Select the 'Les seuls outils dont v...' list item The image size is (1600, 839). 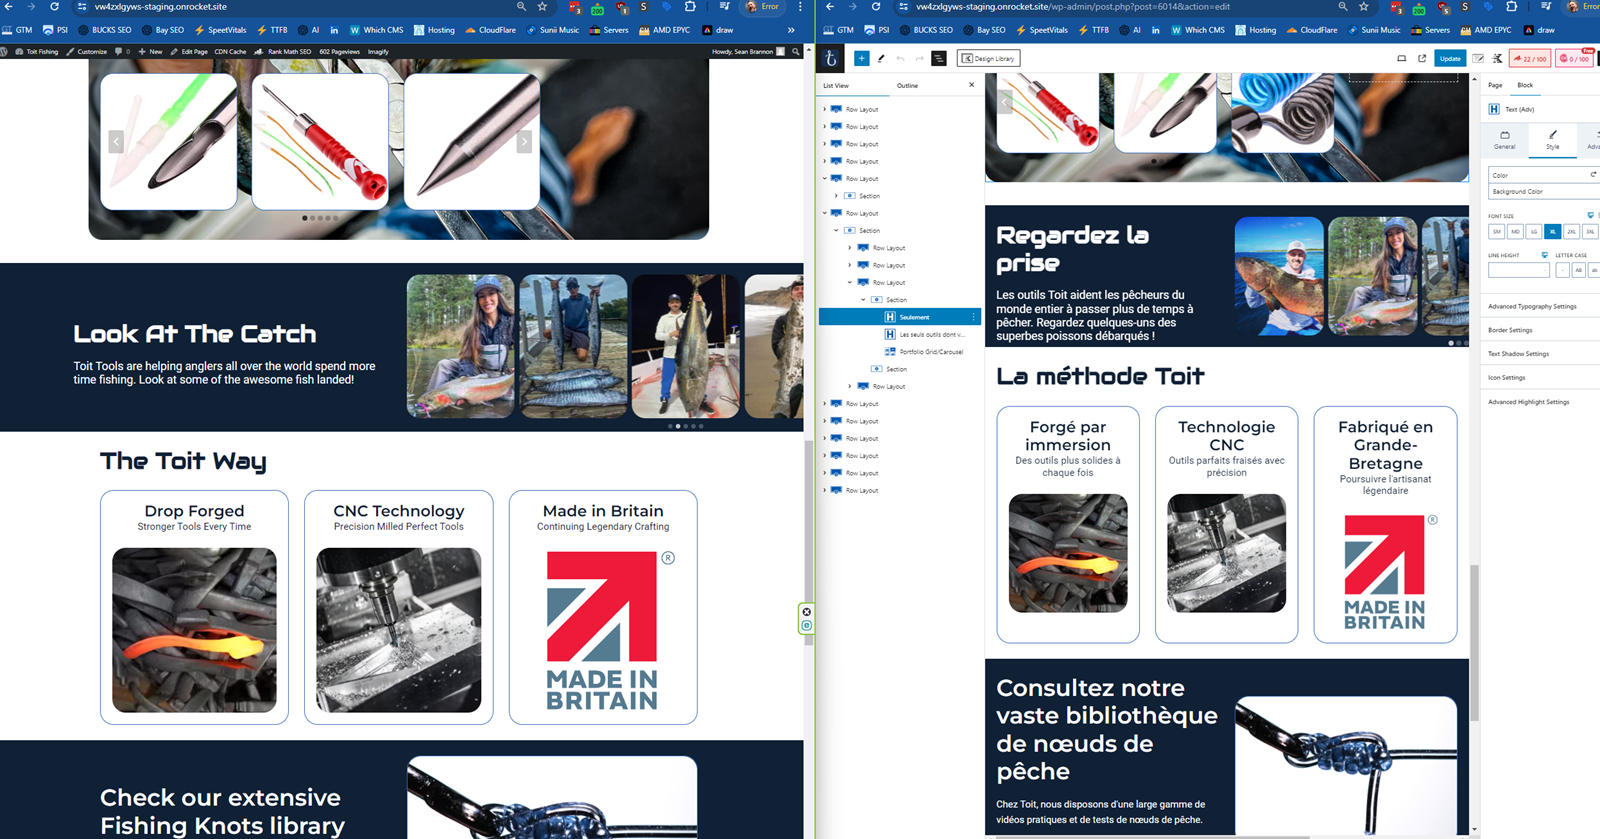coord(931,334)
